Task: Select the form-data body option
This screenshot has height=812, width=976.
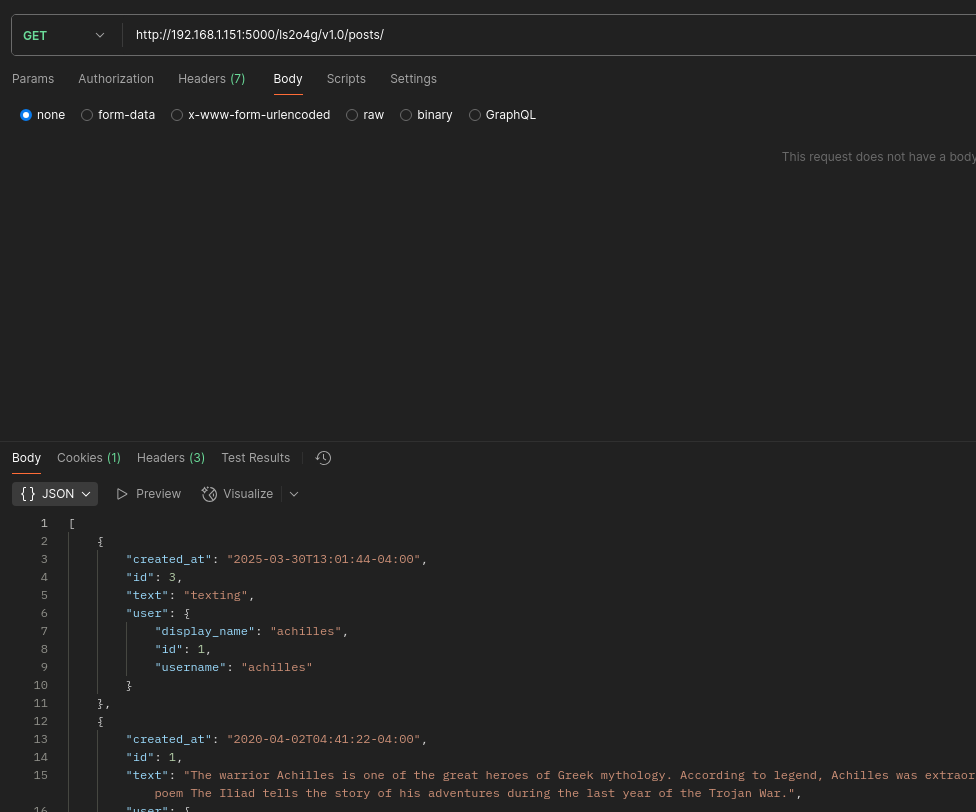Action: pyautogui.click(x=87, y=115)
